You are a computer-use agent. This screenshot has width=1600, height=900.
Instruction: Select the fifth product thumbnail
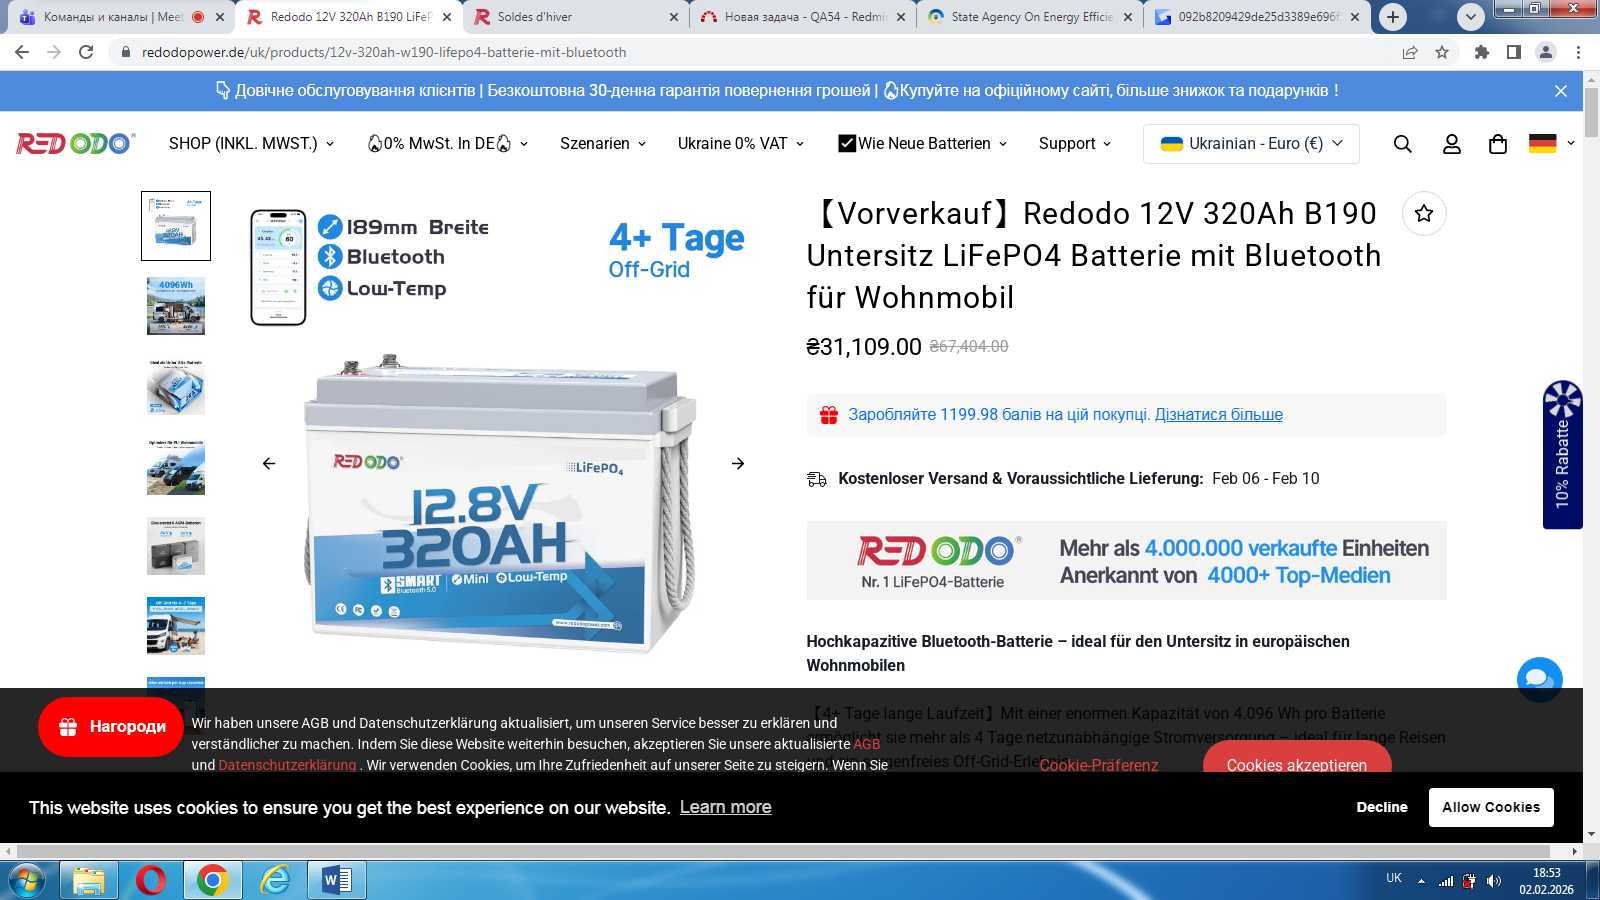(x=176, y=546)
